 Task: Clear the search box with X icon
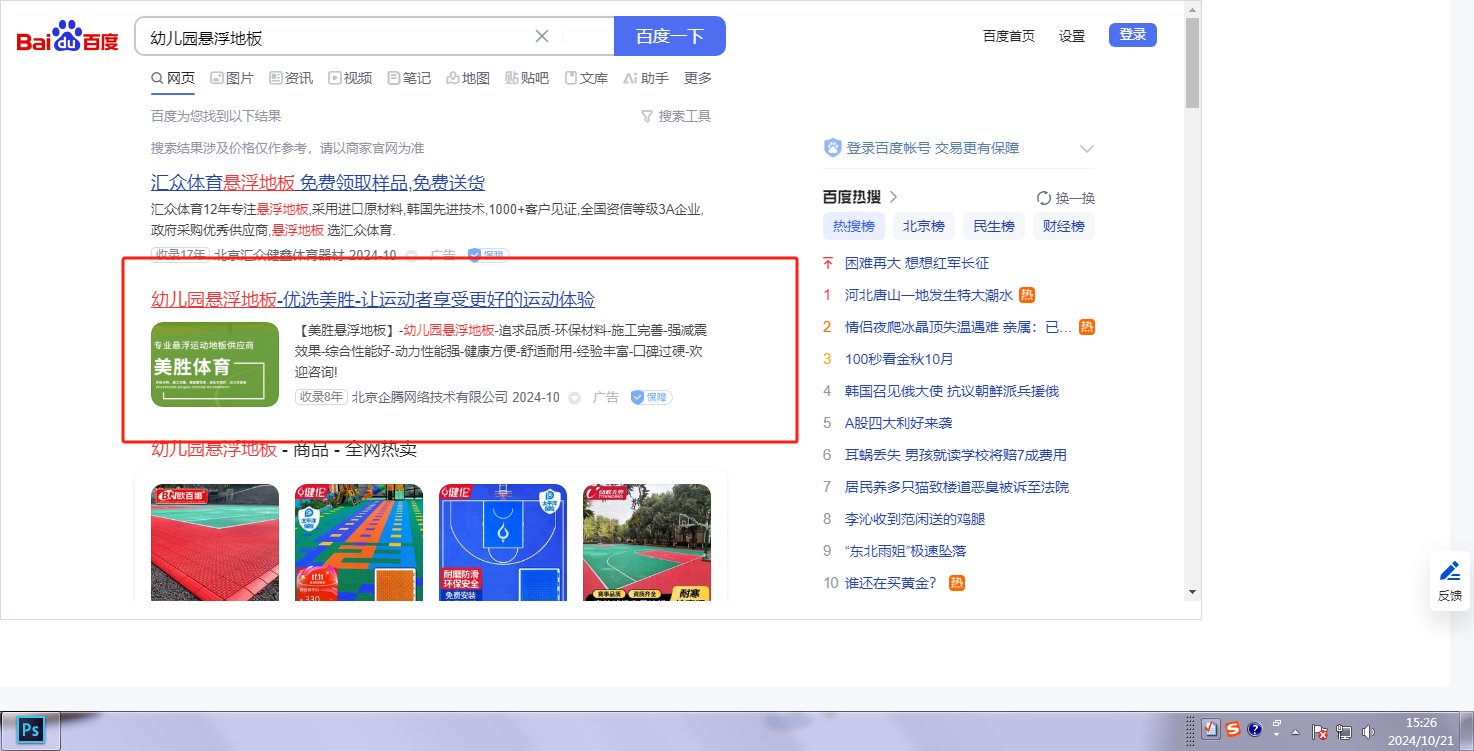pos(542,37)
